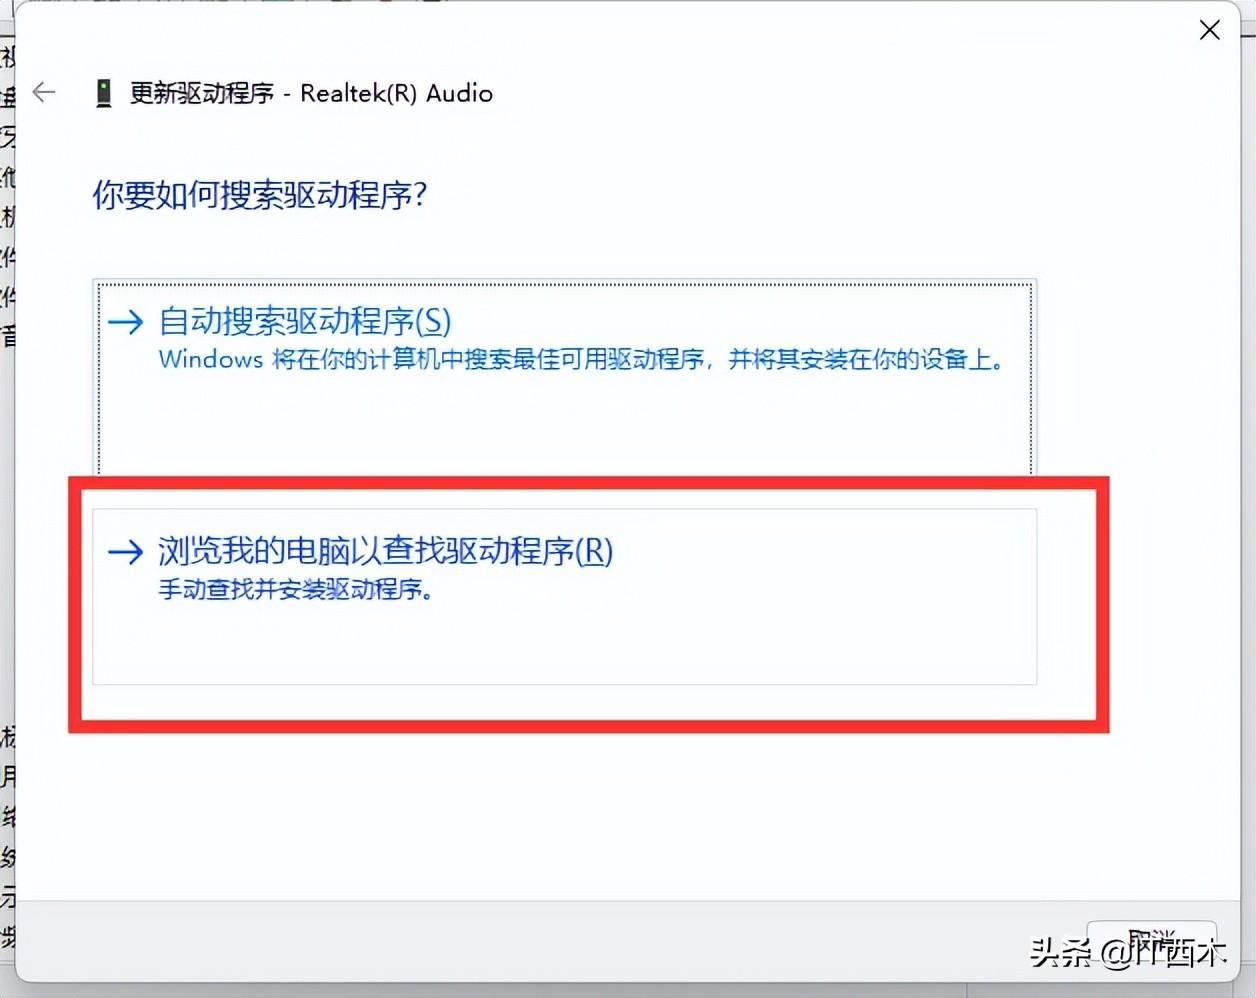Screen dimensions: 1256x998
Task: Click the 取消 button at the bottom right
Action: pos(1151,942)
